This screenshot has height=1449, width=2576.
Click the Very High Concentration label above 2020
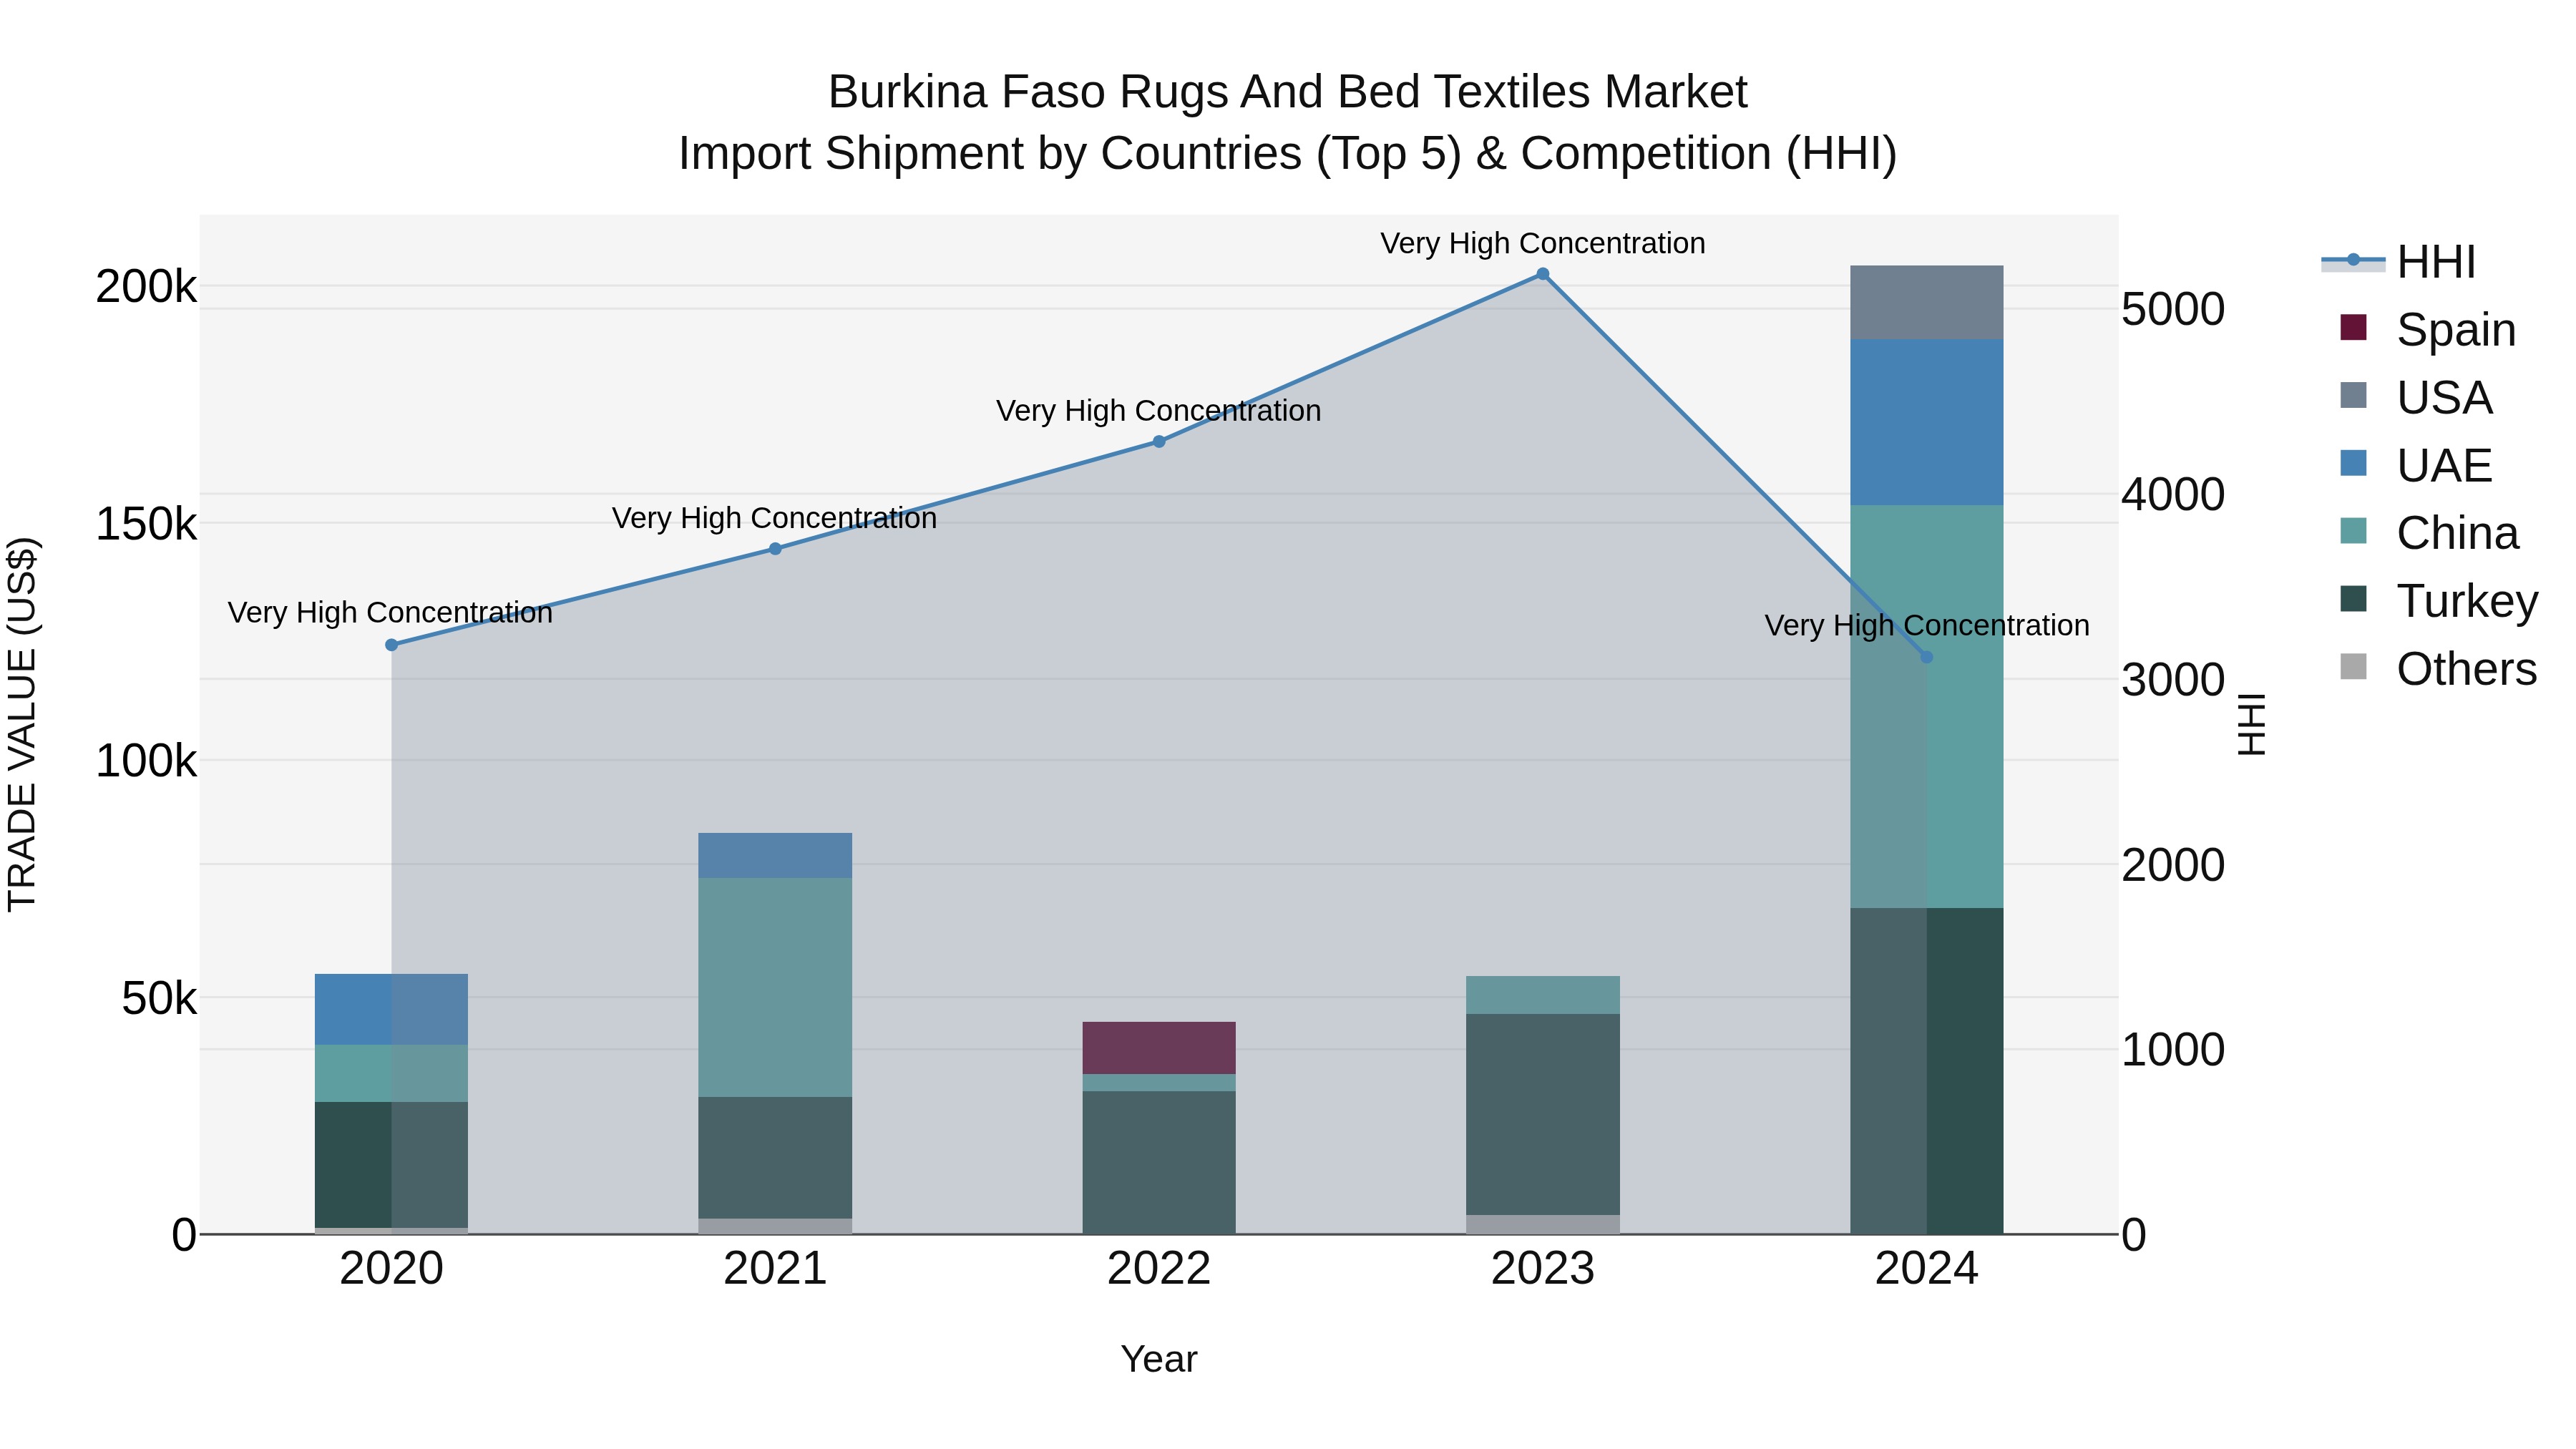(390, 612)
